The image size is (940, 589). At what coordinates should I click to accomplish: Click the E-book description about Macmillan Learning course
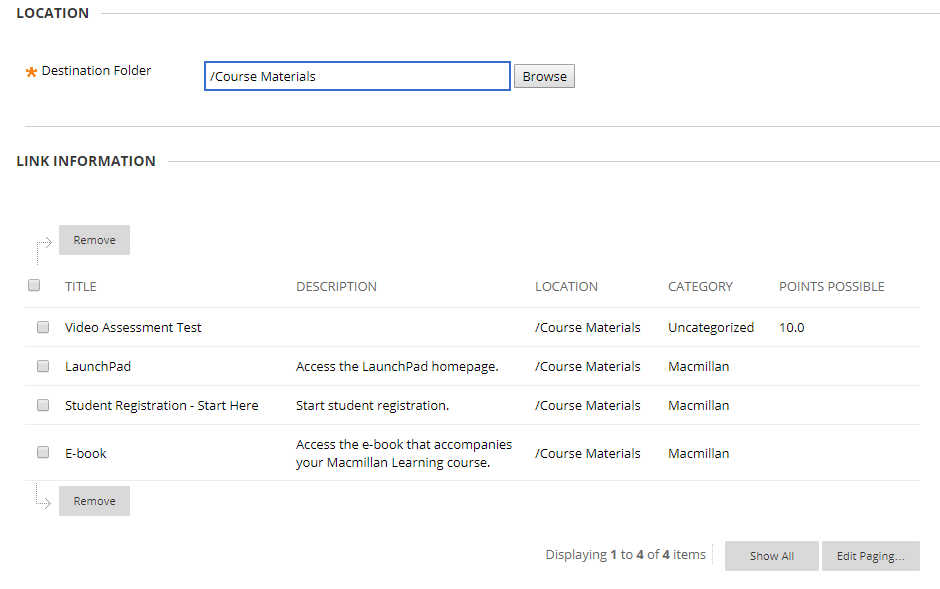point(404,454)
